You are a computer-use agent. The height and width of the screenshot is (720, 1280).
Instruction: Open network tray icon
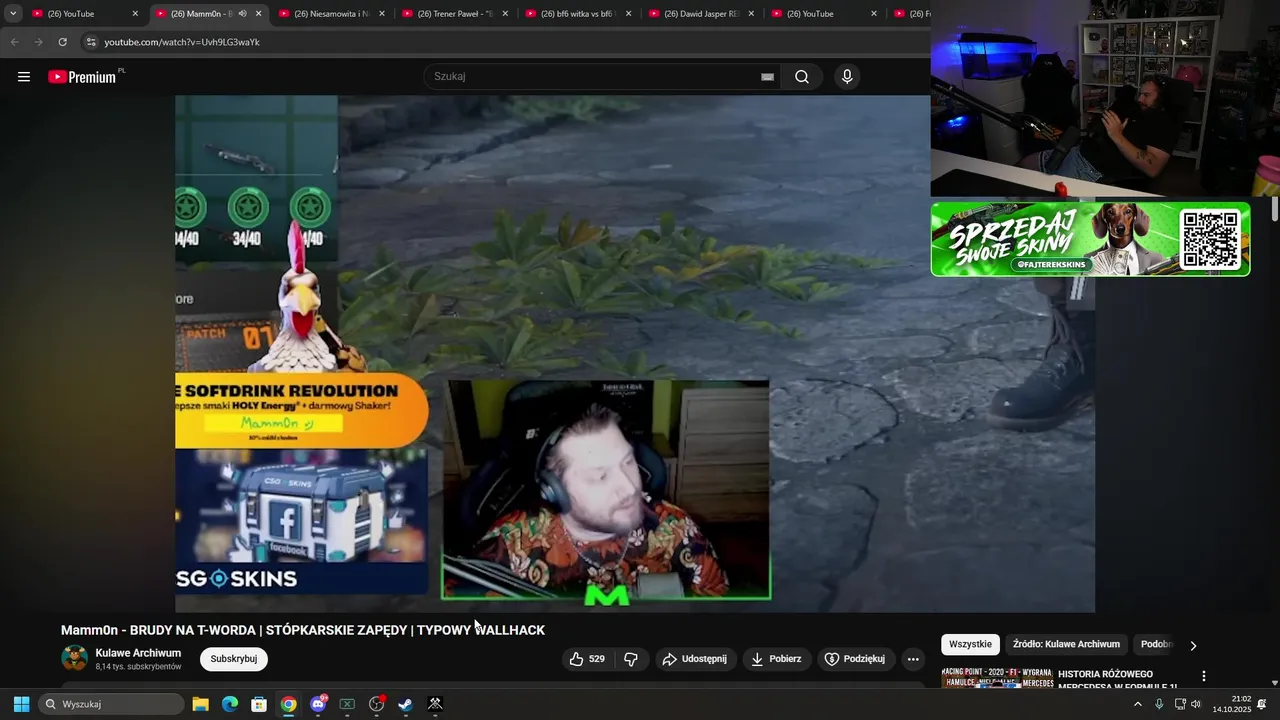[x=1180, y=704]
